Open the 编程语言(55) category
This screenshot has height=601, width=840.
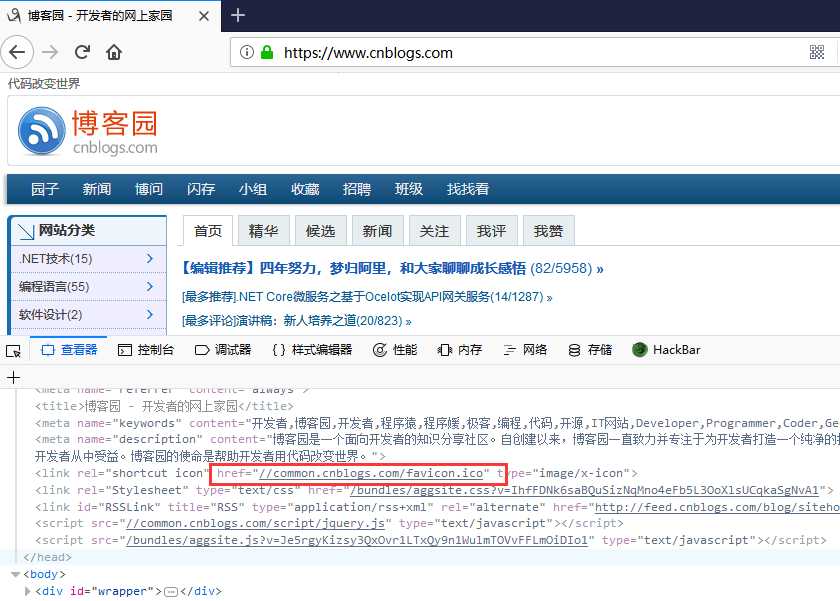[54, 287]
